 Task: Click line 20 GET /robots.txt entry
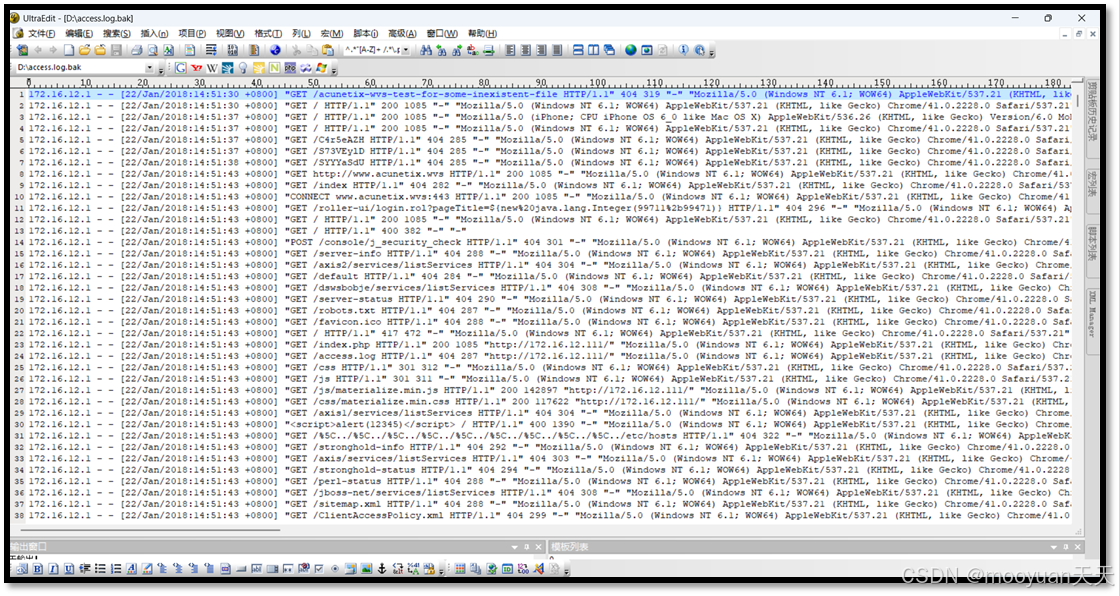(x=550, y=310)
